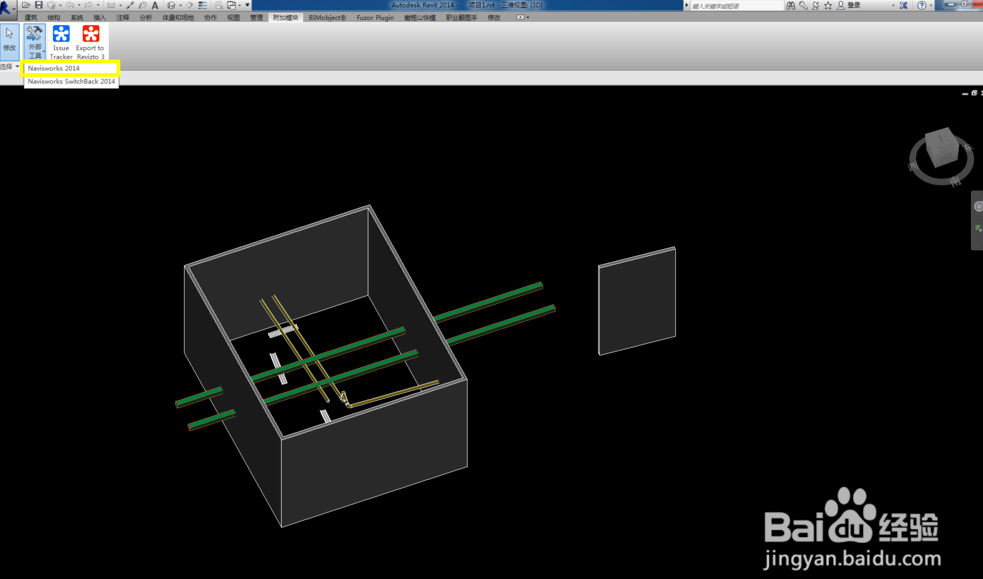Open the Subscription Center key icon

pos(803,6)
